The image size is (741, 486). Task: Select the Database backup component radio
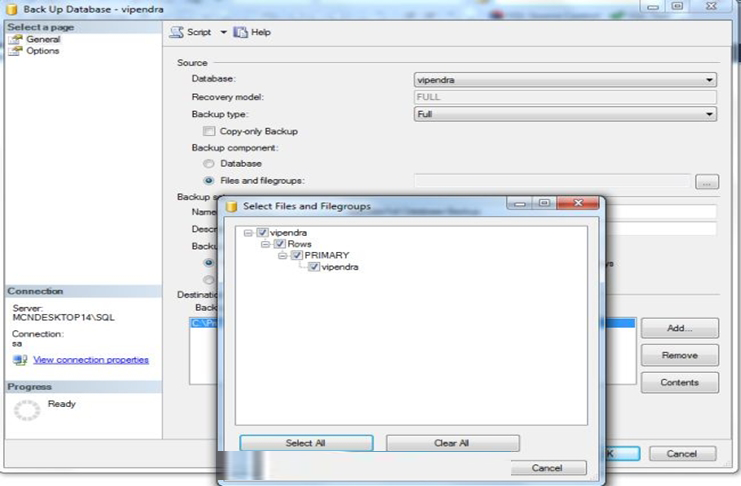[209, 163]
